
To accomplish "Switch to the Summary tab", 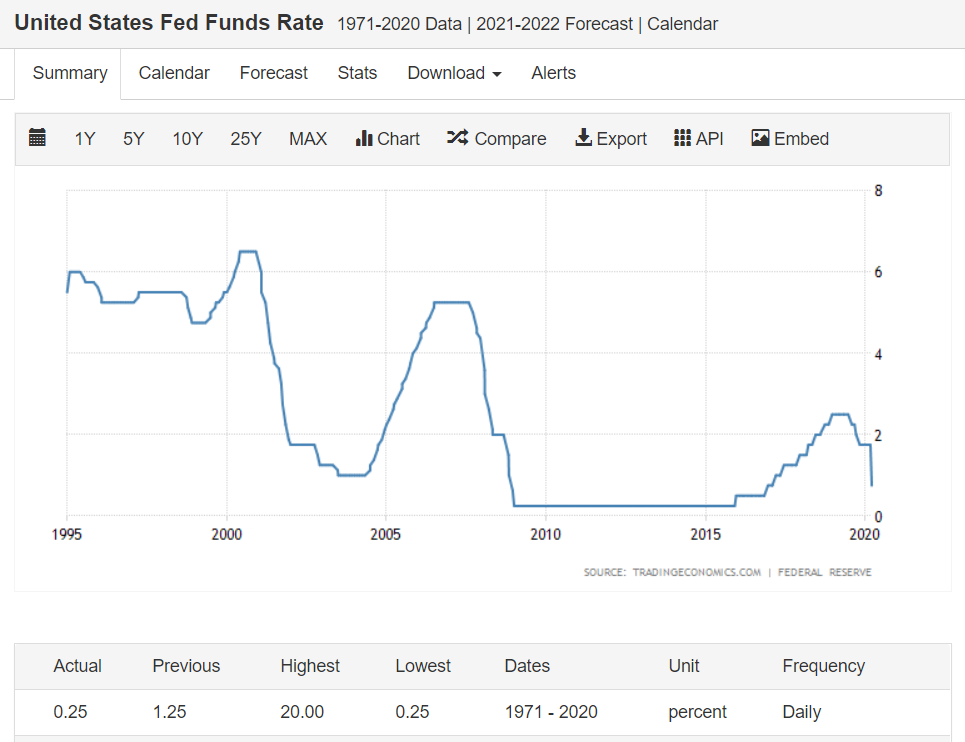I will [70, 73].
